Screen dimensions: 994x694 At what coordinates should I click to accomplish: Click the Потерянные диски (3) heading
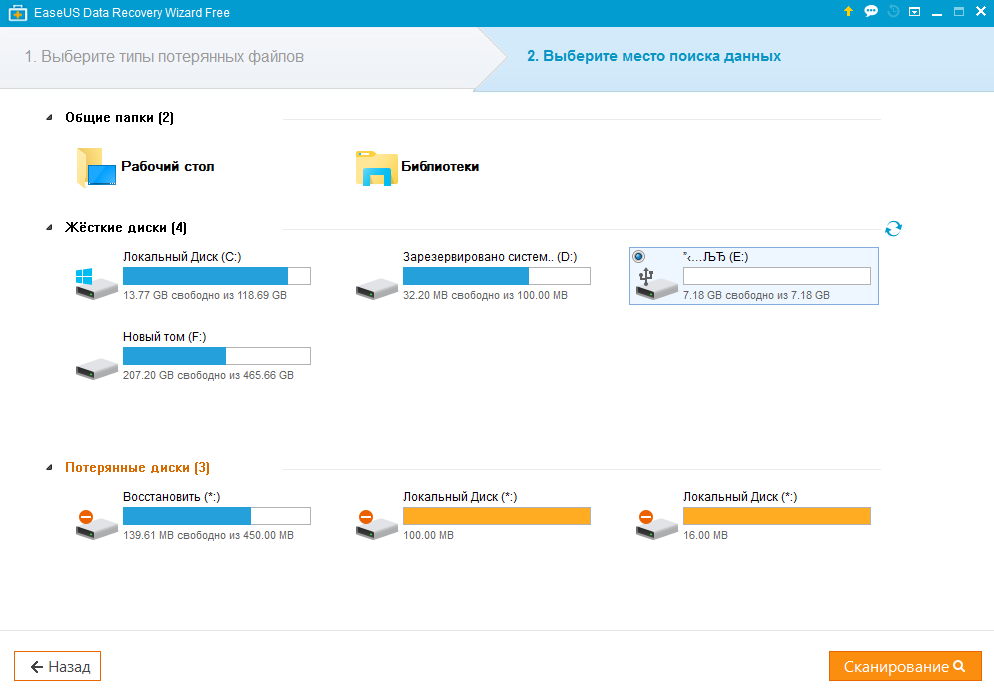point(137,468)
